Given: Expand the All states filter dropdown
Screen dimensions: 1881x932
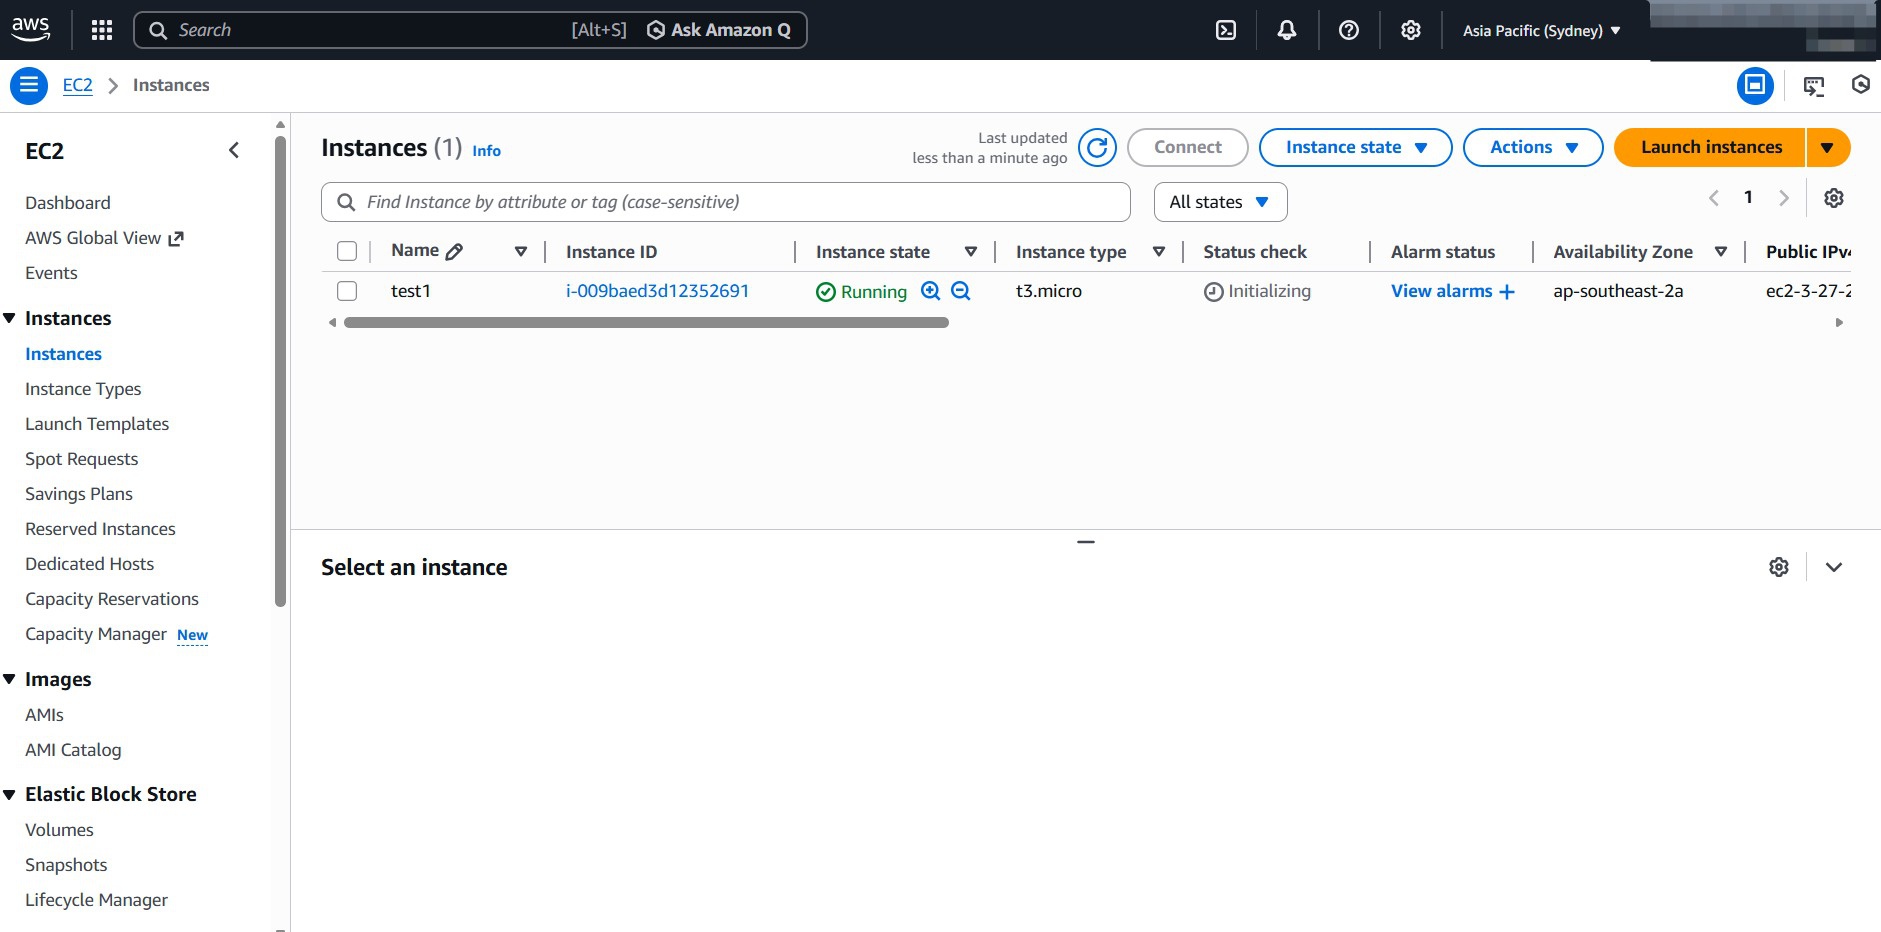Looking at the screenshot, I should (1219, 202).
